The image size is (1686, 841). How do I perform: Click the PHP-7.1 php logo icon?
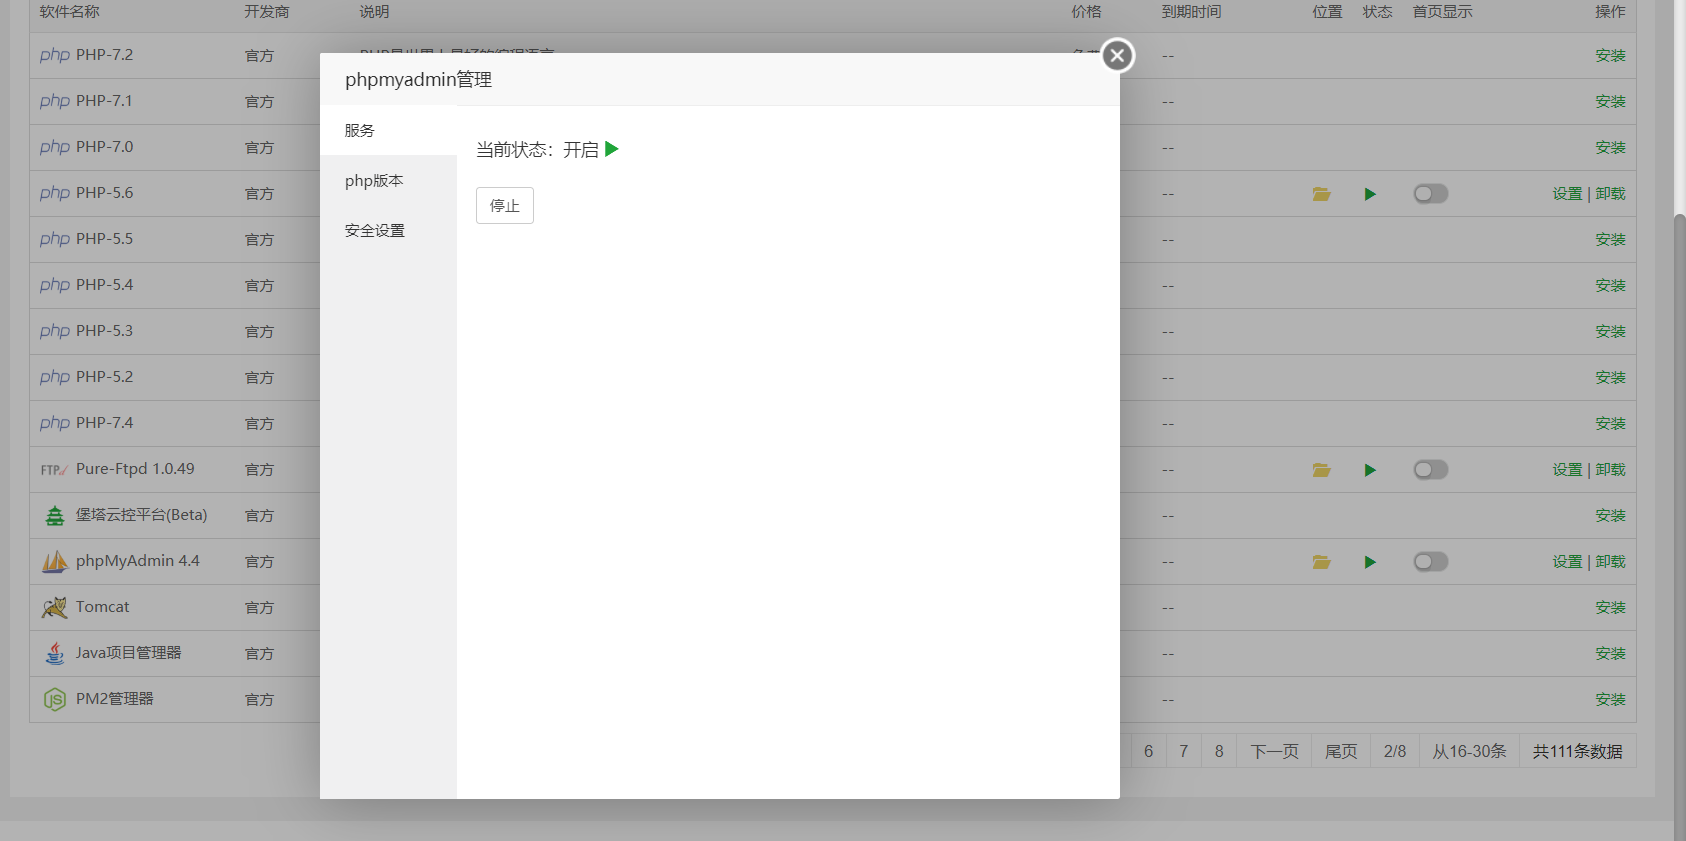(x=55, y=101)
